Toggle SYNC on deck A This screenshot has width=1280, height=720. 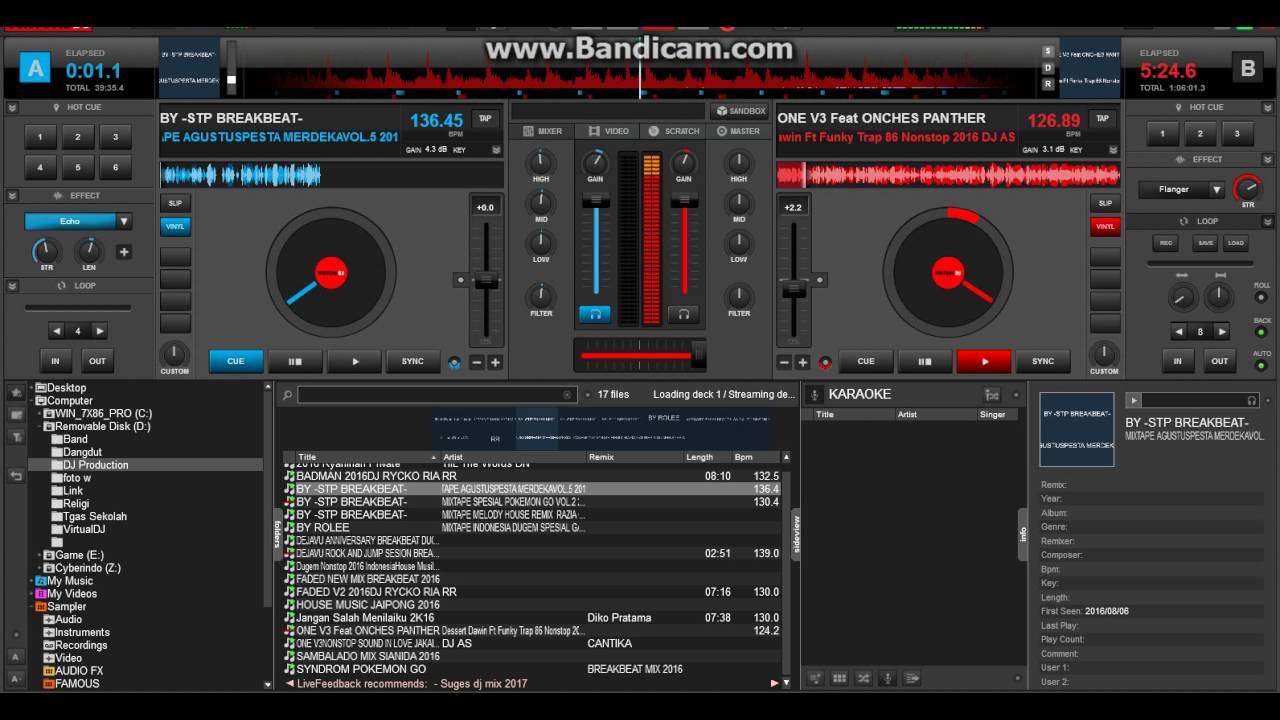pos(413,362)
